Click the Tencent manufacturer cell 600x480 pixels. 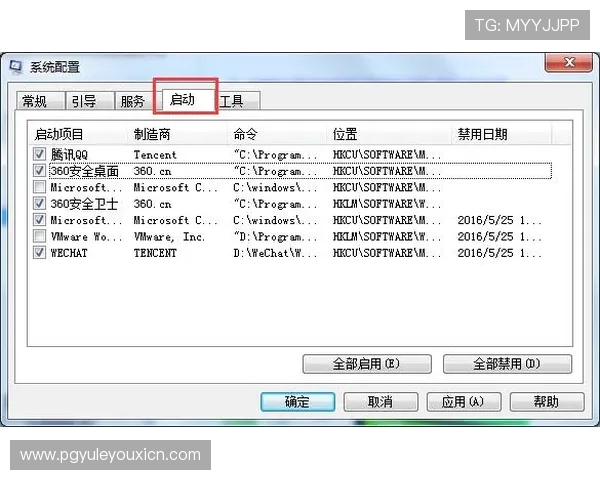click(155, 155)
